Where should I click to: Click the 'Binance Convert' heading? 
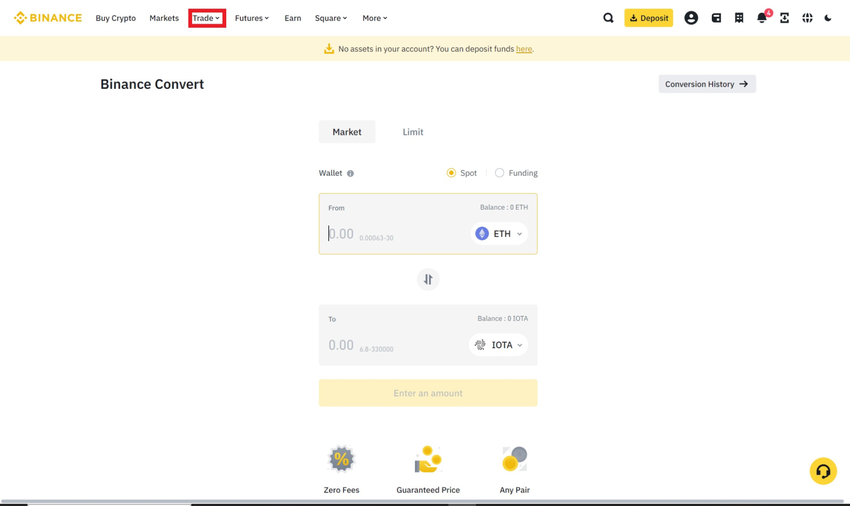pyautogui.click(x=152, y=84)
